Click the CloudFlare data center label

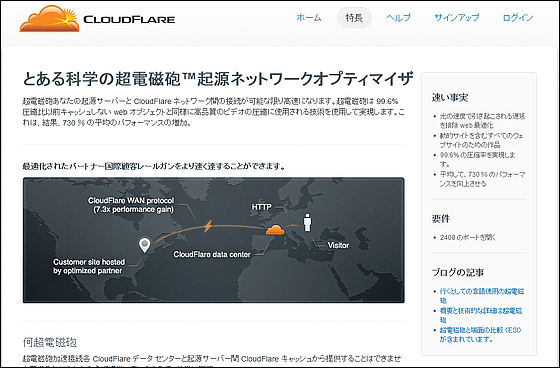click(212, 254)
